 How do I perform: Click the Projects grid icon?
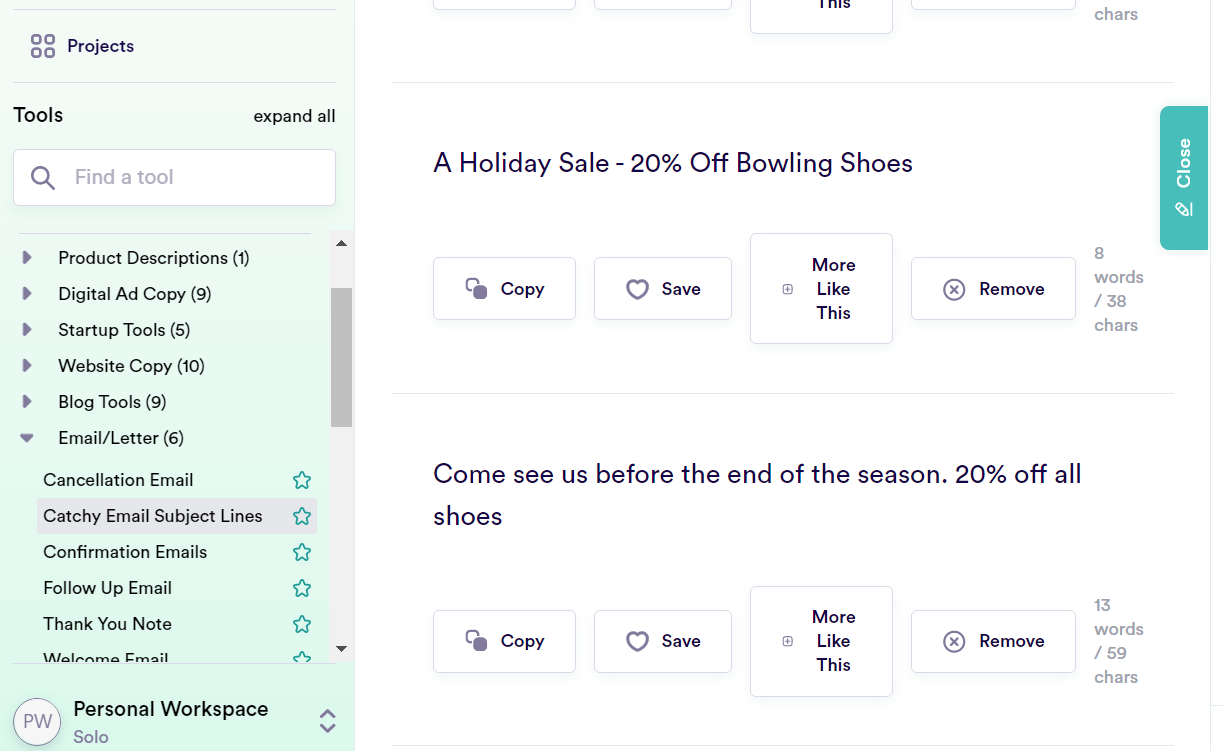coord(41,45)
